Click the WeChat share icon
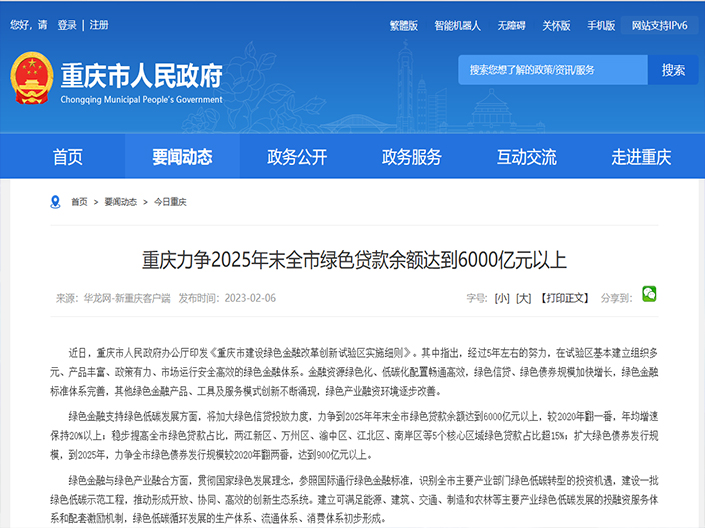The image size is (705, 528). tap(649, 294)
